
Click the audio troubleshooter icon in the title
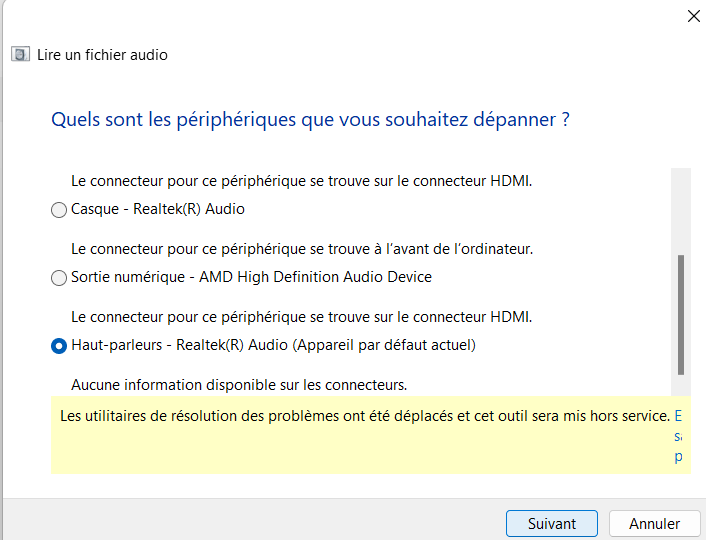point(20,55)
